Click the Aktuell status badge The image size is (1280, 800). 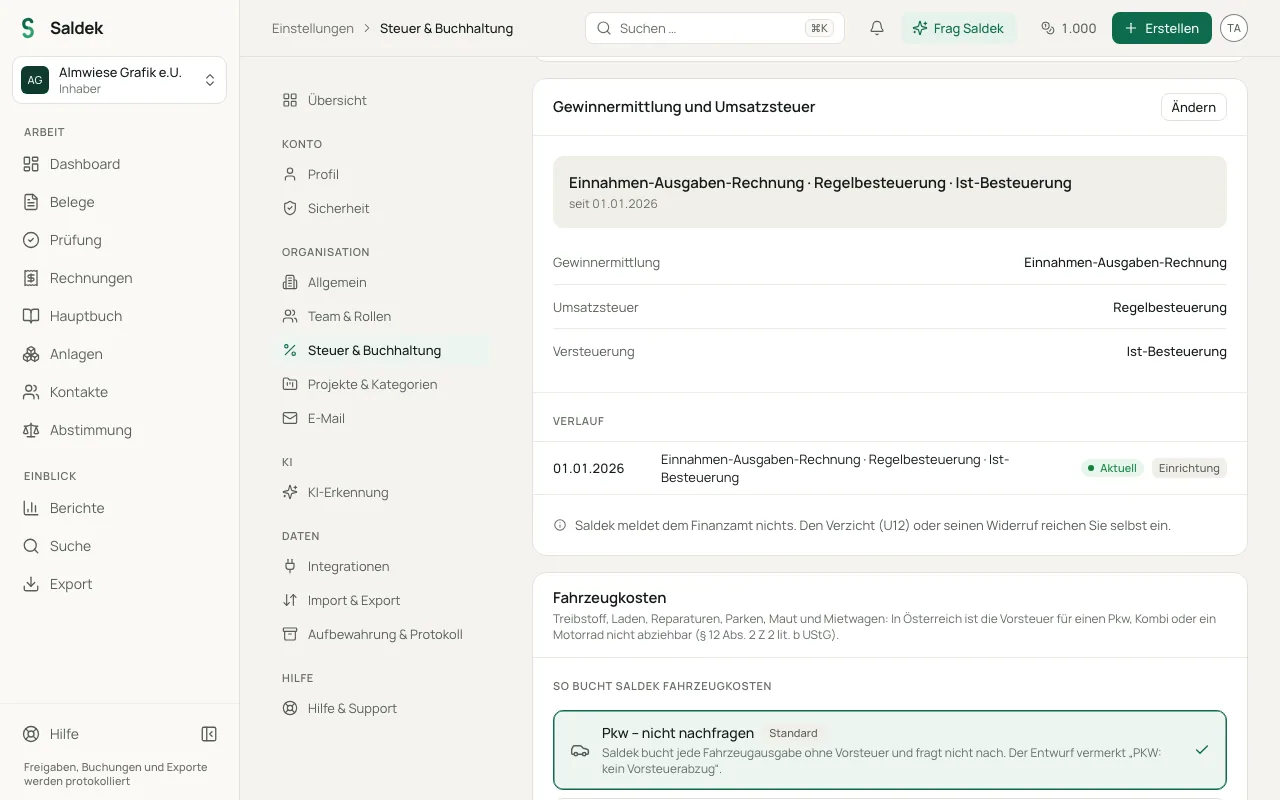(x=1112, y=468)
